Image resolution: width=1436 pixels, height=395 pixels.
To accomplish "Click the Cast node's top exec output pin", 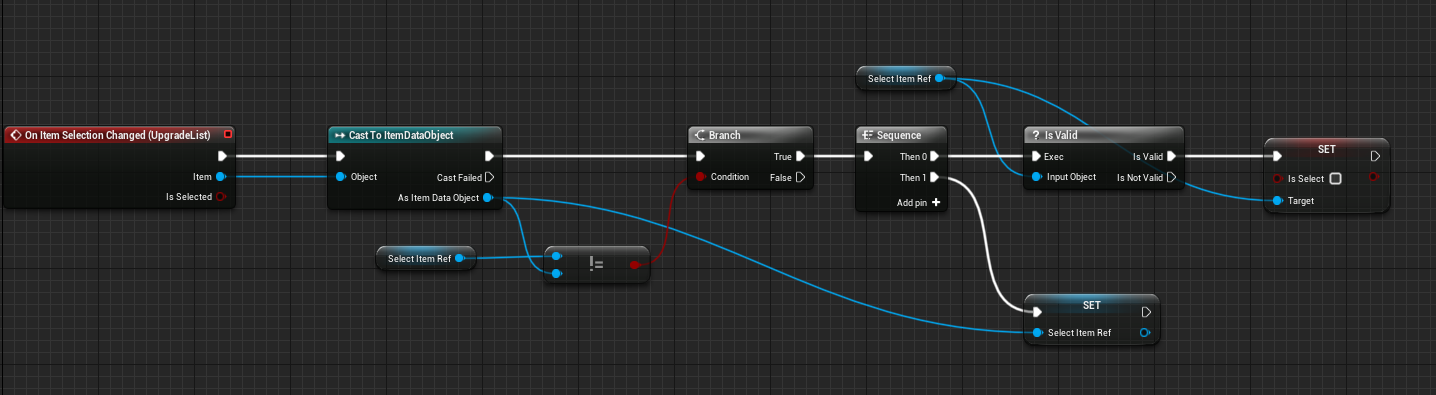I will (489, 156).
